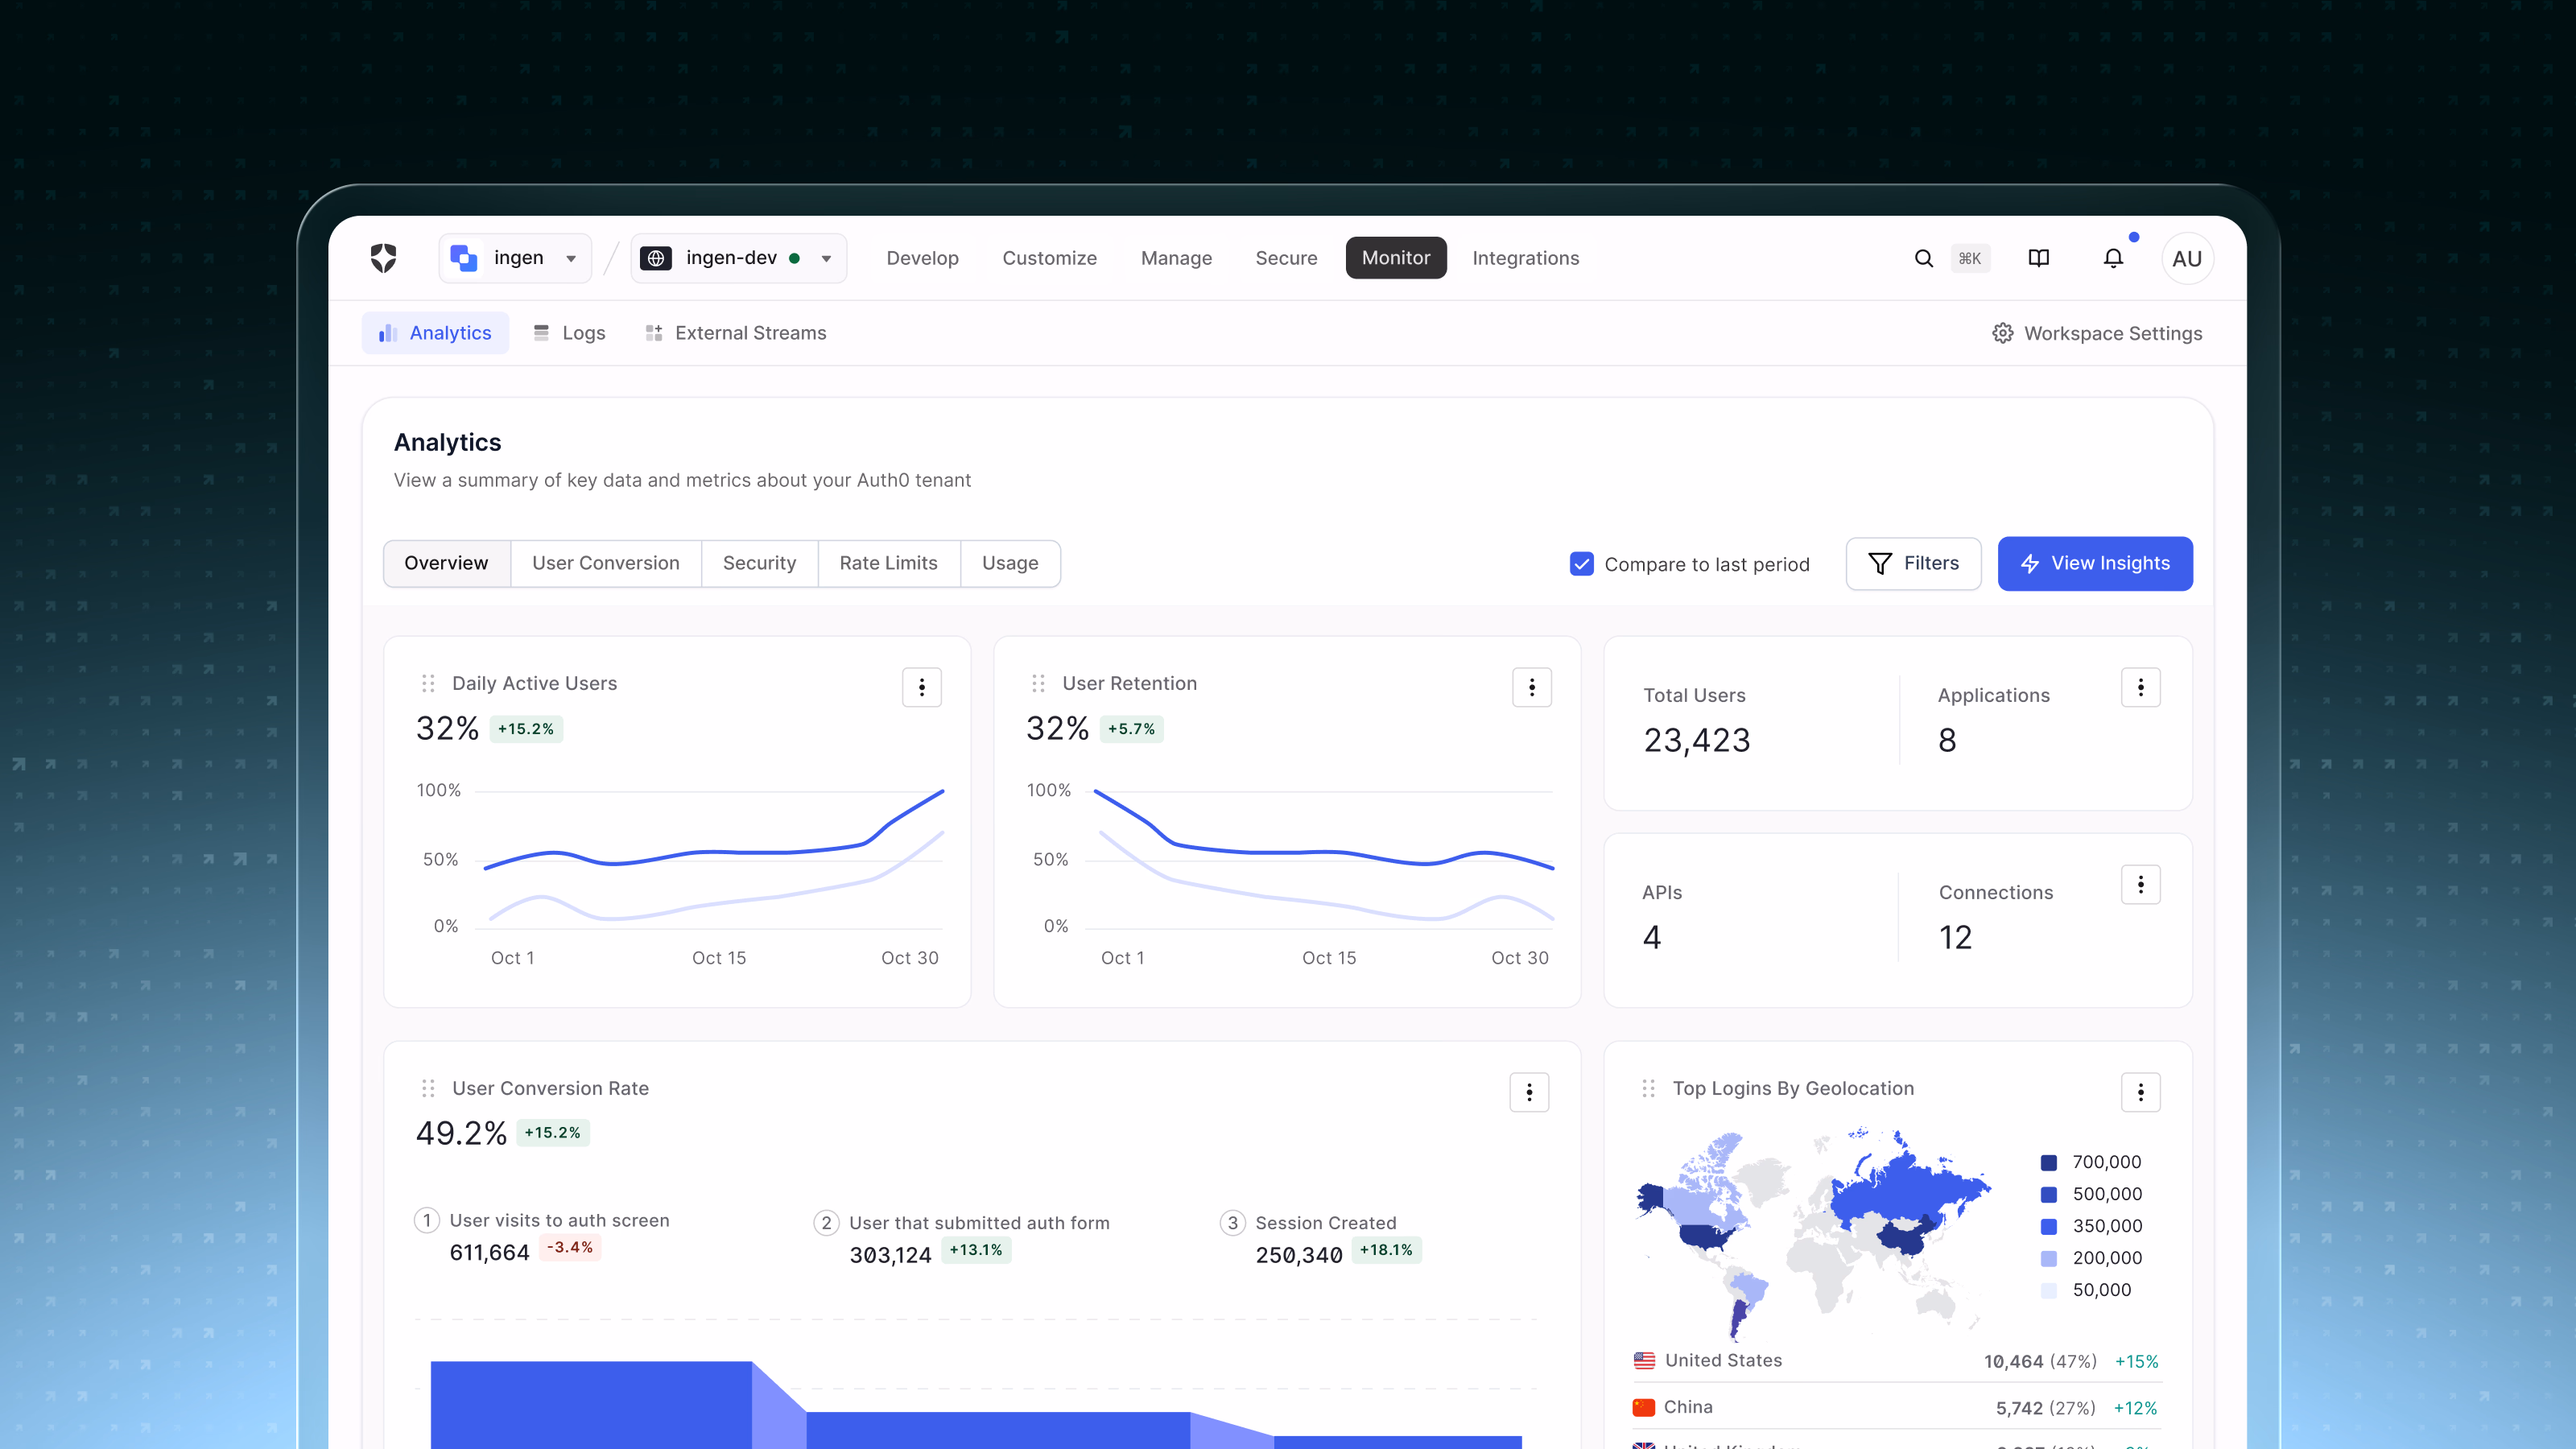The width and height of the screenshot is (2576, 1449).
Task: Open APIs and Connections card menu
Action: pyautogui.click(x=2141, y=884)
